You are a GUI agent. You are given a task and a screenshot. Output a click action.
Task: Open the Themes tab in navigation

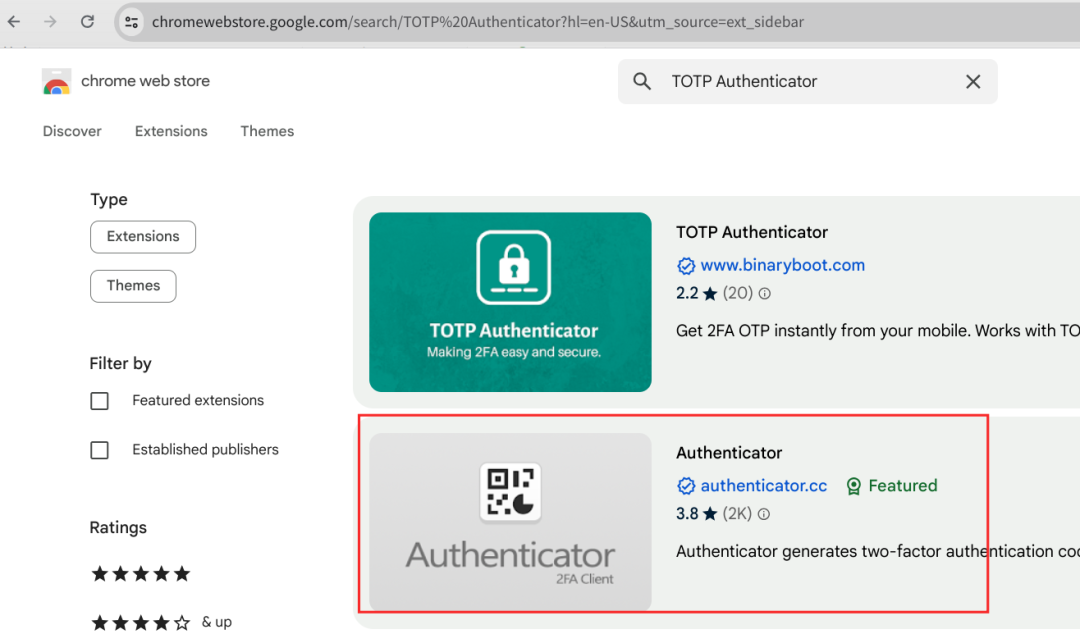267,131
